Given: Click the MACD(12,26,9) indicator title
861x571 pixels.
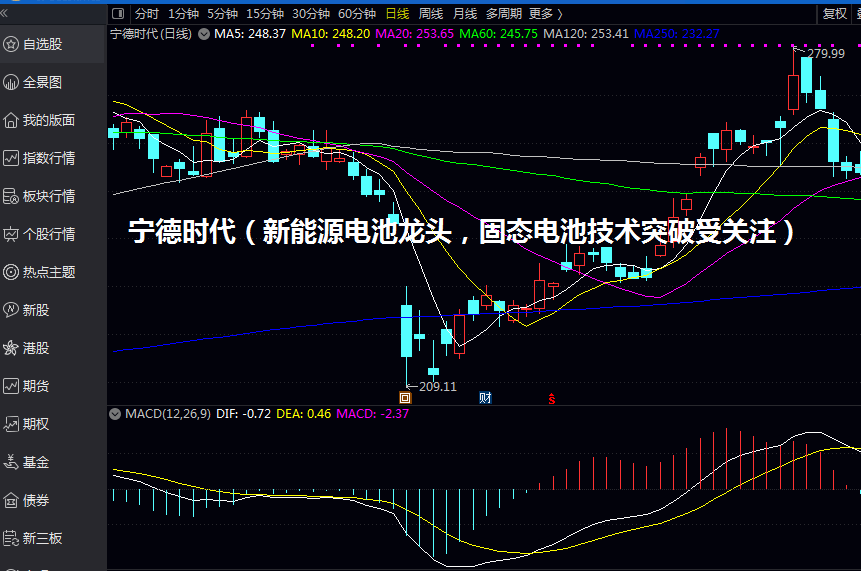Looking at the screenshot, I should click(x=168, y=414).
